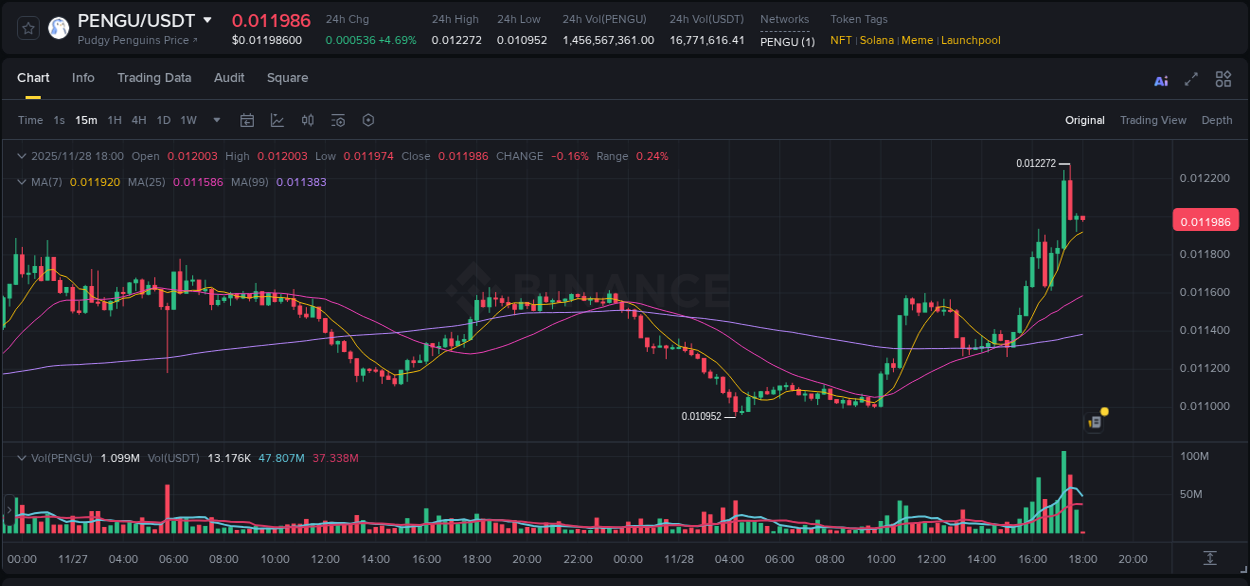Open the chart date range calendar picker
This screenshot has width=1250, height=586.
(247, 119)
